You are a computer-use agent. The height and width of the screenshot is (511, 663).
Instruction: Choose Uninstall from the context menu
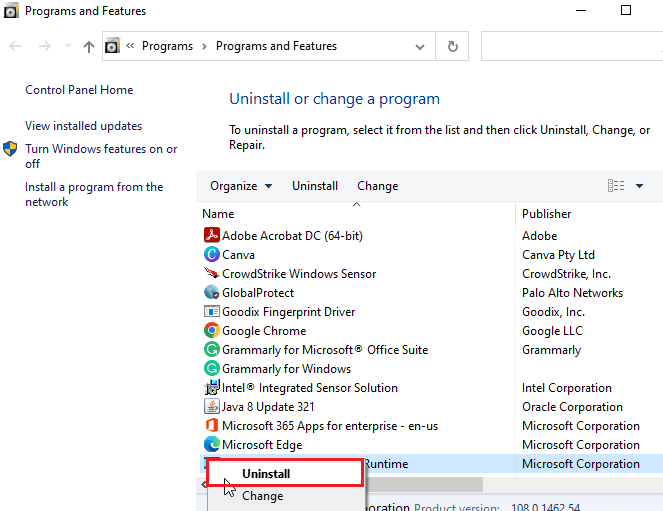pos(285,473)
